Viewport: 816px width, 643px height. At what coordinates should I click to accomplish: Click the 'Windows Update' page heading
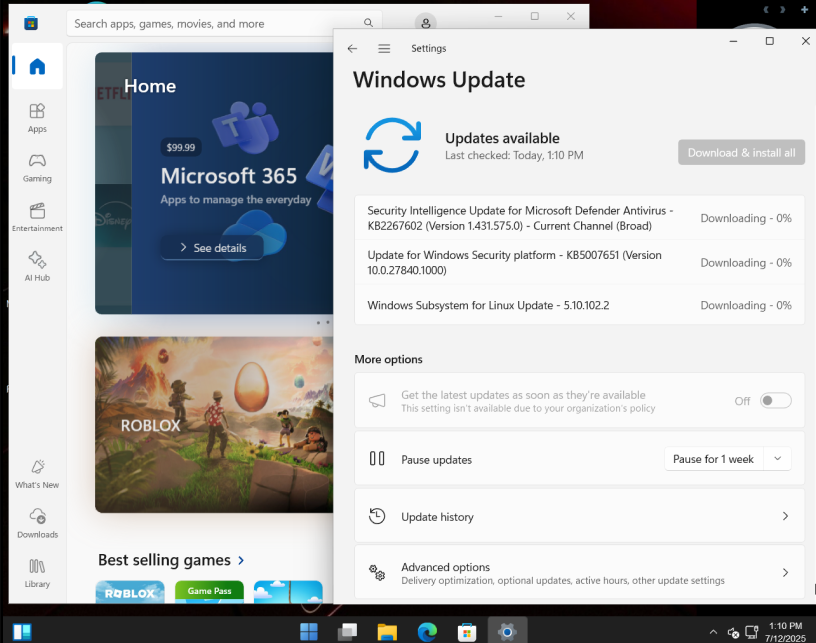click(439, 80)
